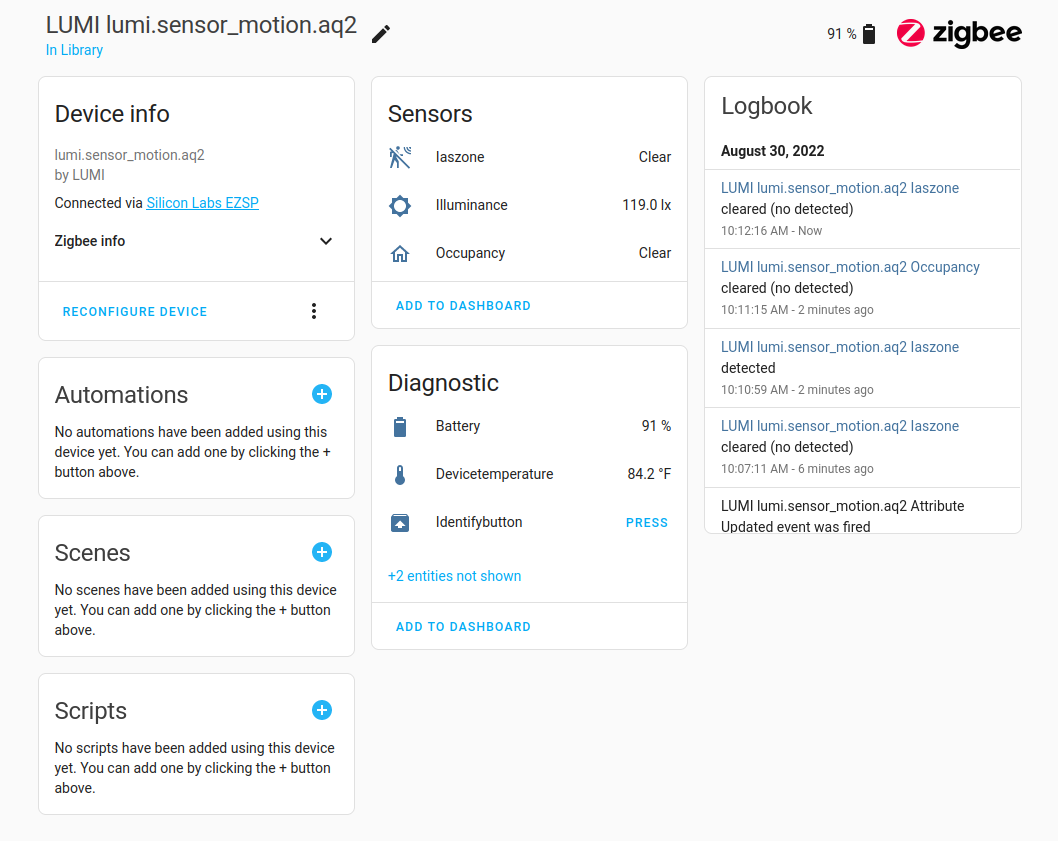Click the Devicetemperature thermometer icon
The height and width of the screenshot is (841, 1058).
coord(400,475)
